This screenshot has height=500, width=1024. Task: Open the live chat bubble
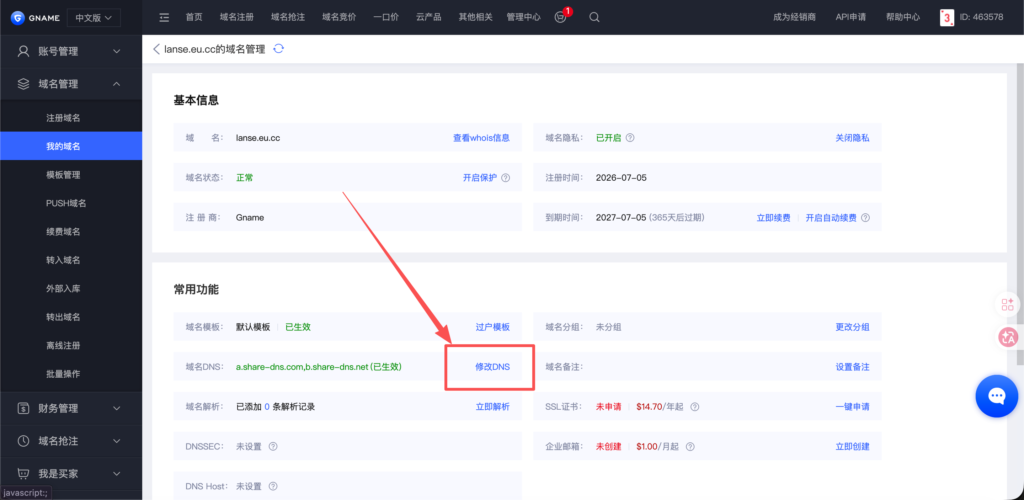pyautogui.click(x=997, y=396)
